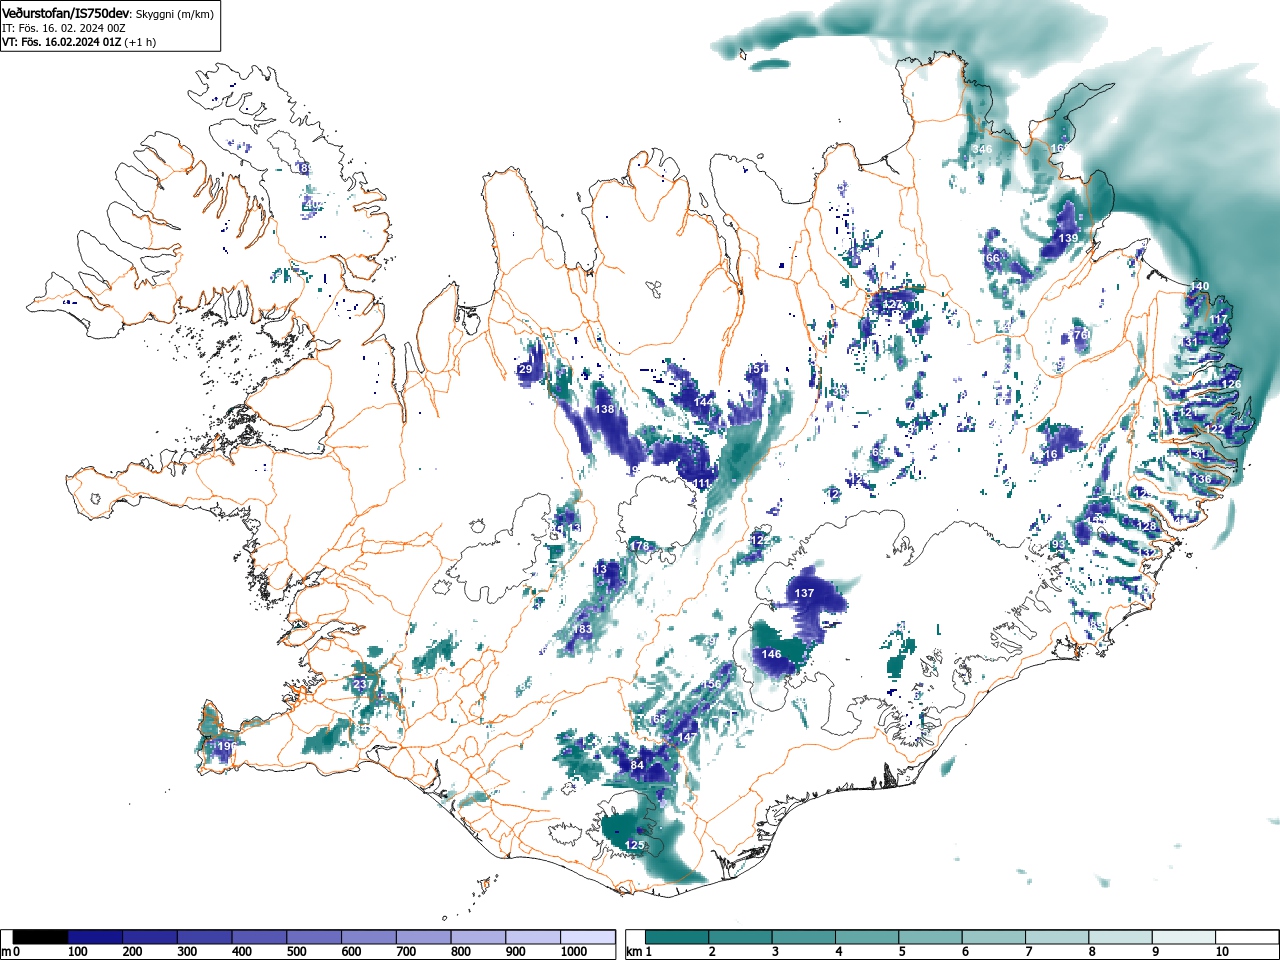Screen dimensions: 1280x960
Task: Click the map value '147'
Action: tap(687, 738)
